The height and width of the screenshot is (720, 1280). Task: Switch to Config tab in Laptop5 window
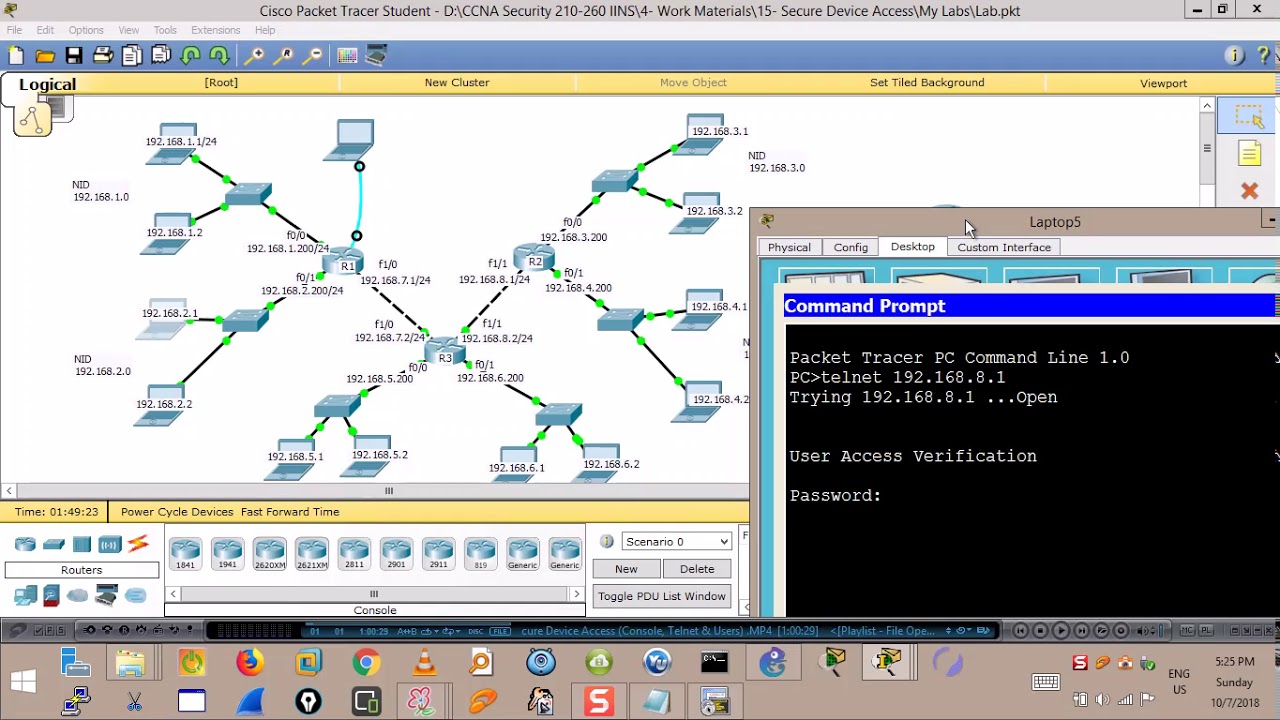point(851,247)
